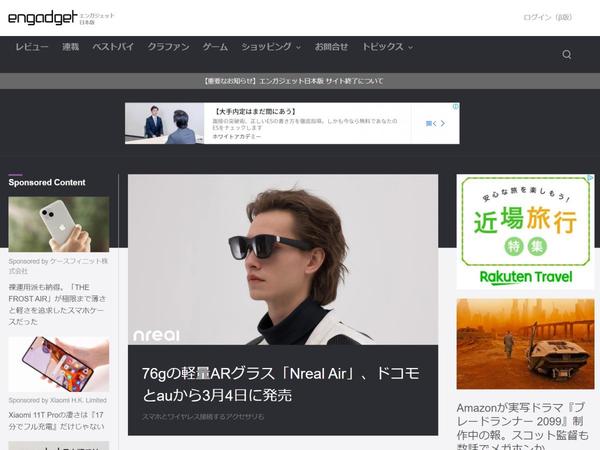Expand the ショッピング dropdown menu
Image resolution: width=600 pixels, height=450 pixels.
(x=271, y=47)
